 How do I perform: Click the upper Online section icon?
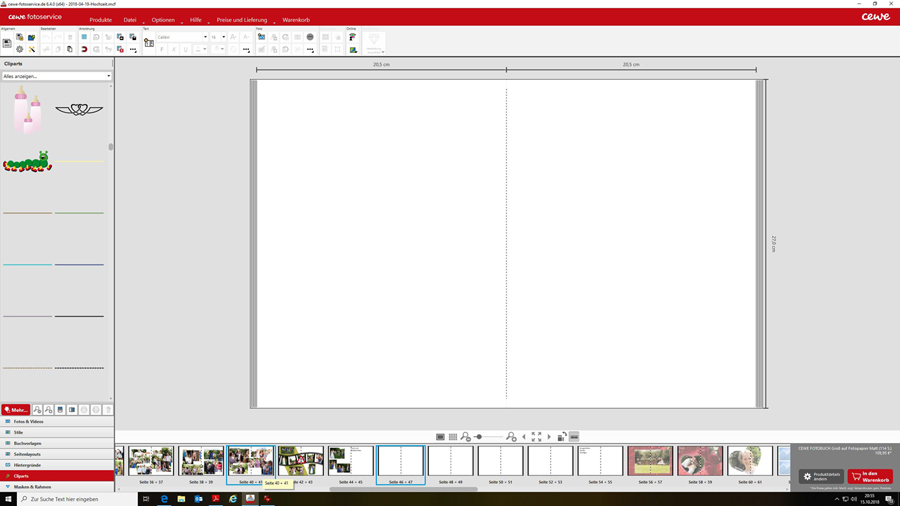tap(352, 37)
